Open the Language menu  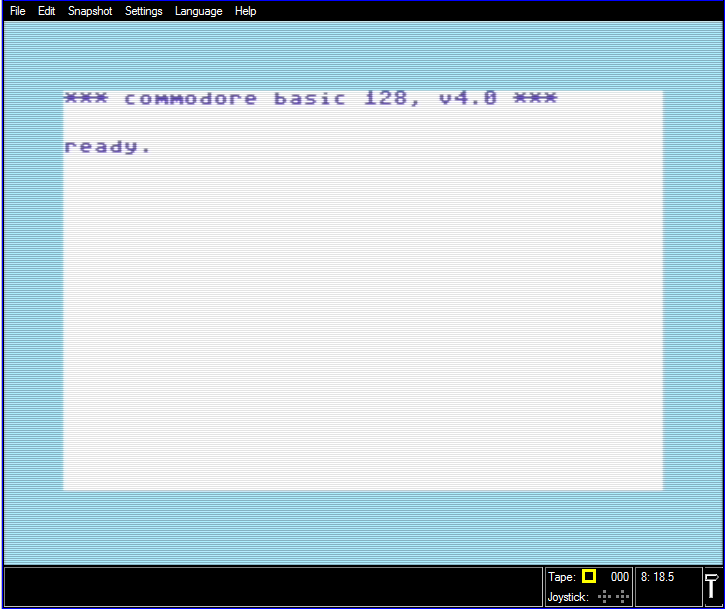(x=198, y=11)
